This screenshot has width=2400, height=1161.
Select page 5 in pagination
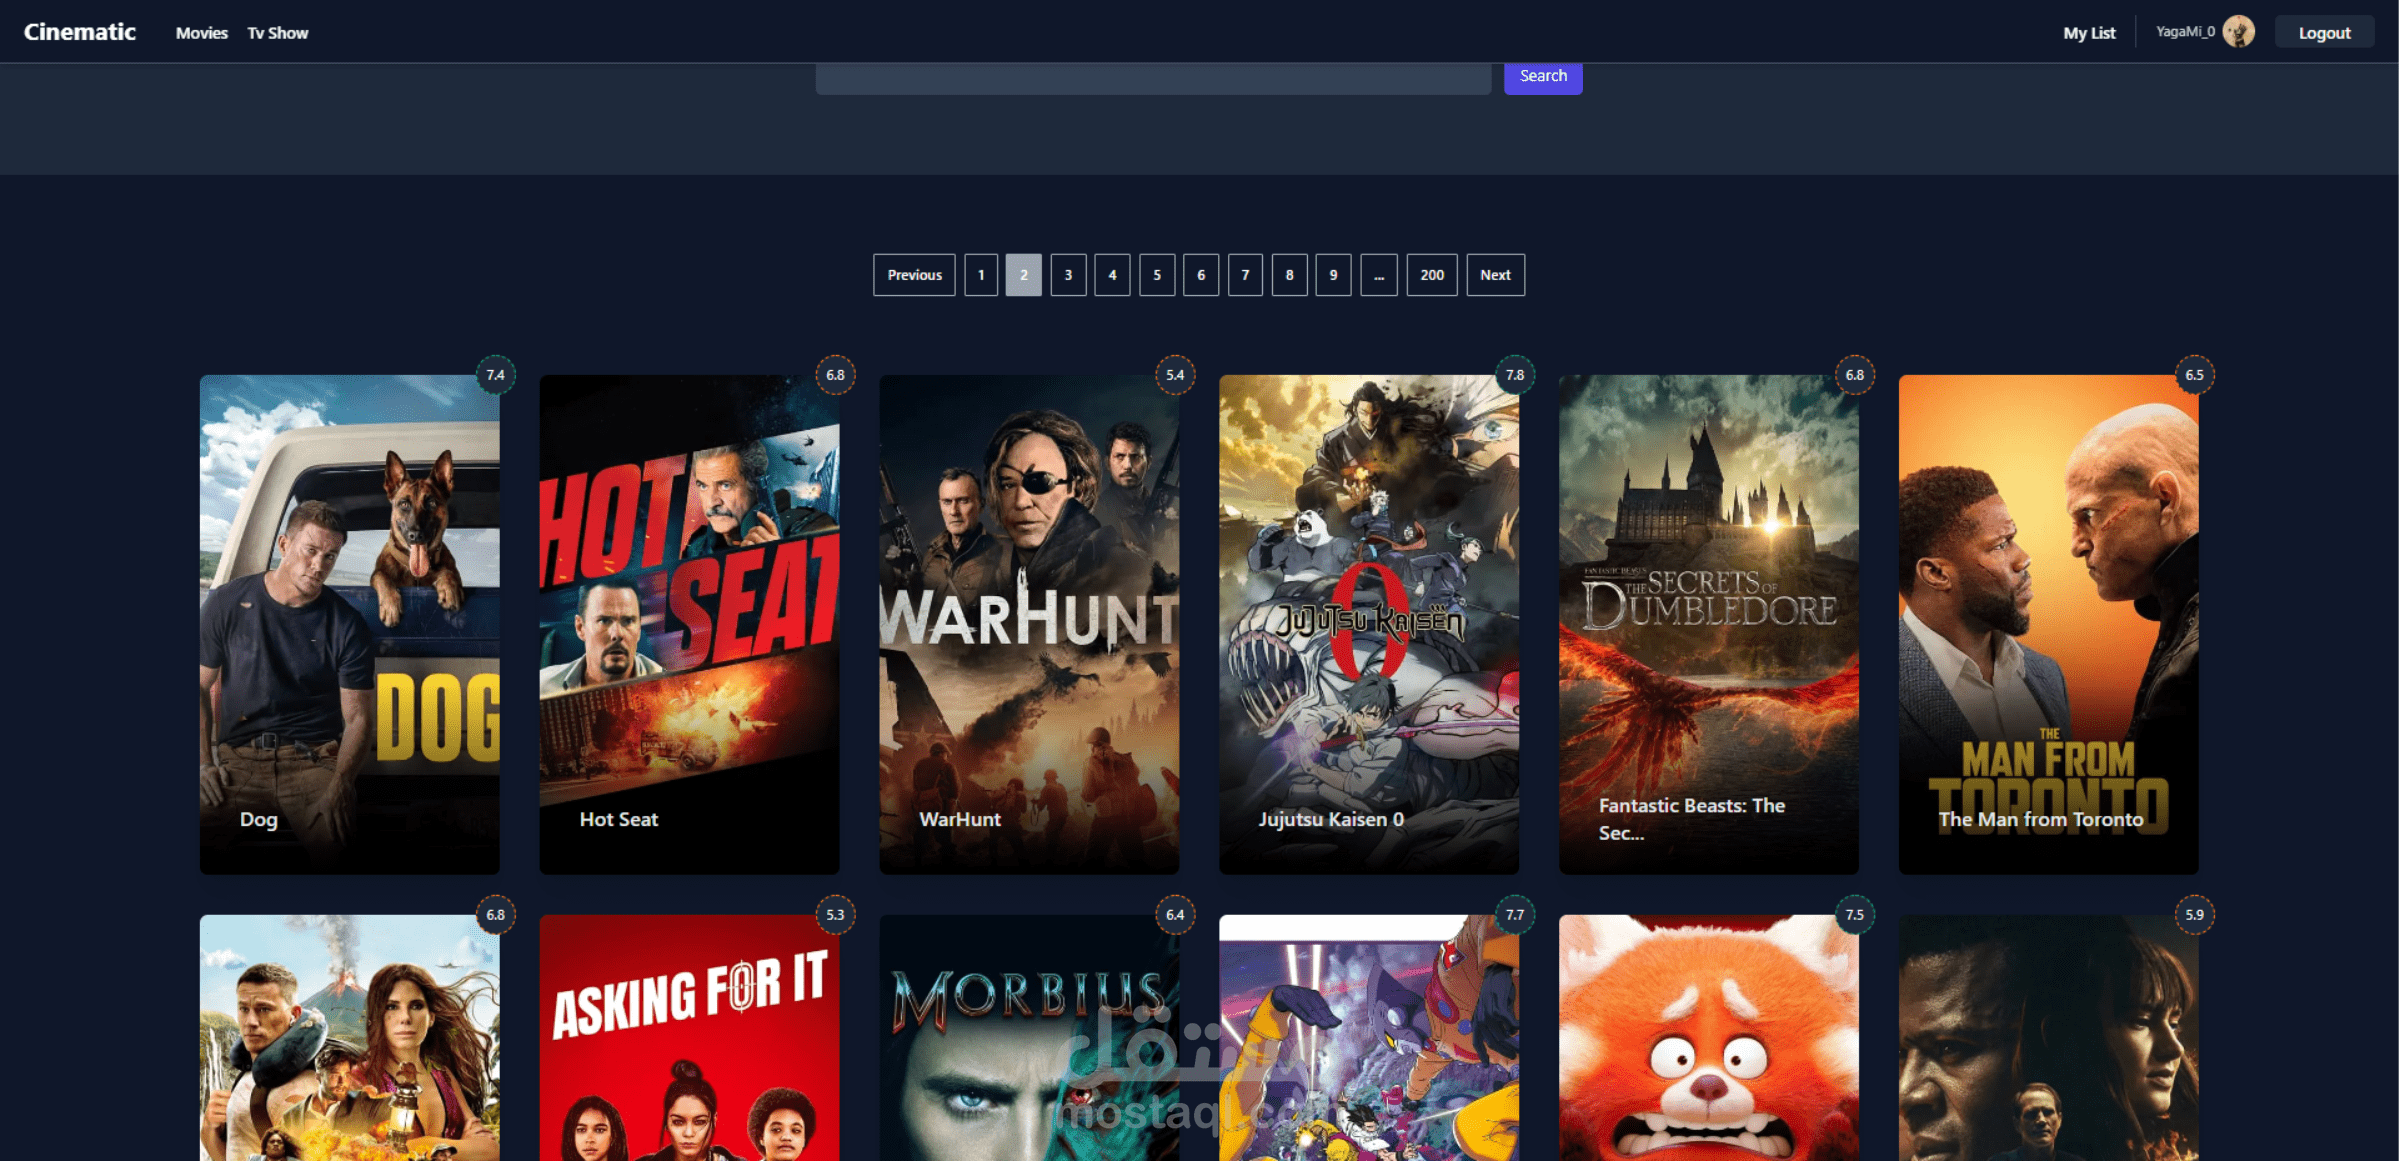(1157, 275)
